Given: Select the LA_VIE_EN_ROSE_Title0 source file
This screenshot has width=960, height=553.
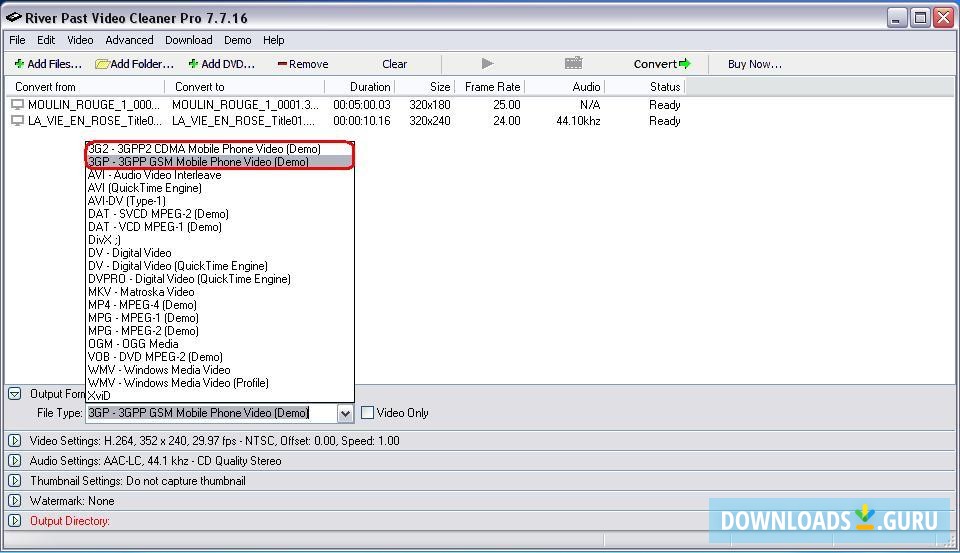Looking at the screenshot, I should [x=95, y=121].
